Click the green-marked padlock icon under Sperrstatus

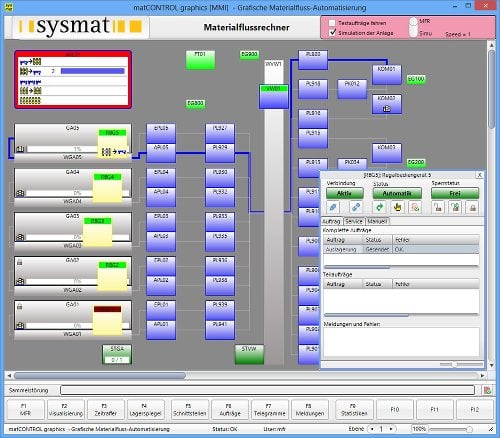point(455,207)
